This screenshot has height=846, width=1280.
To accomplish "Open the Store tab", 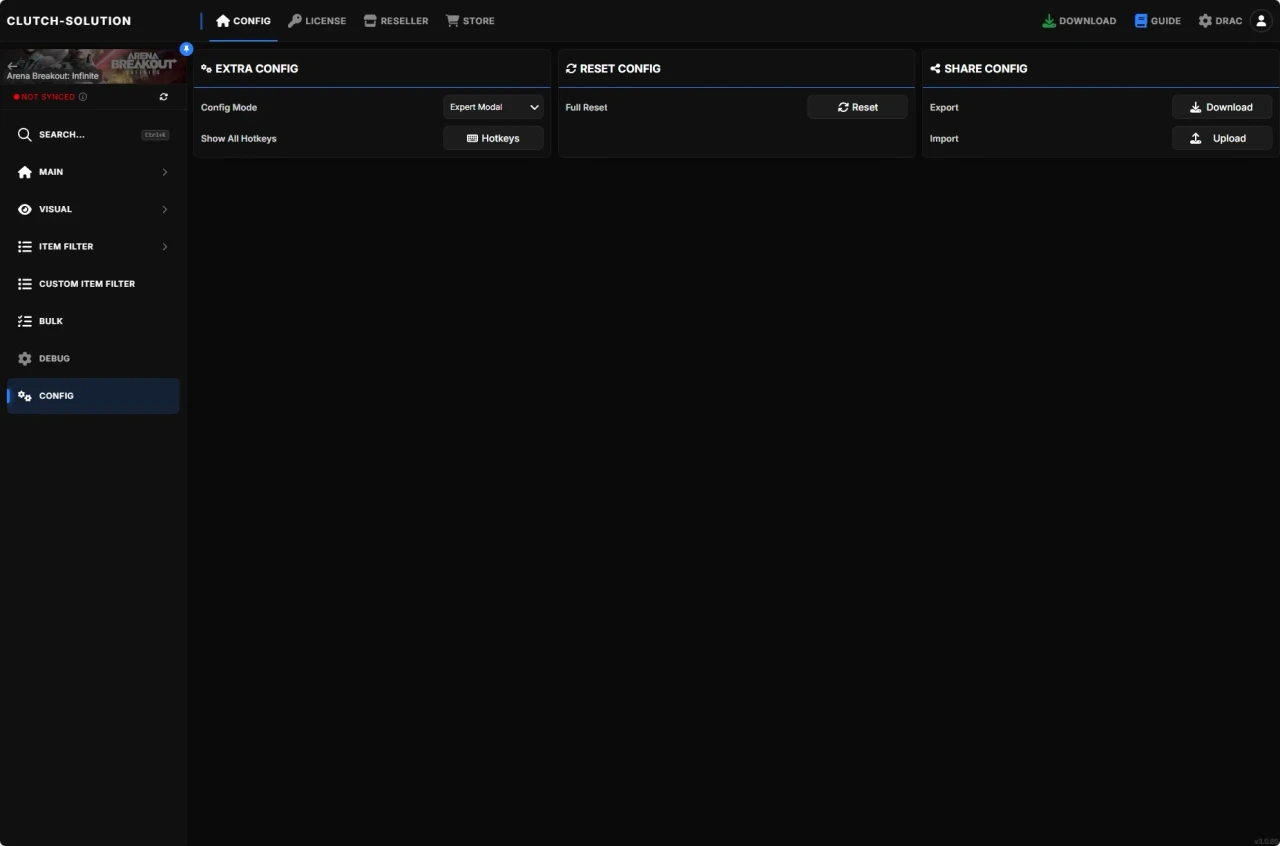I will click(470, 20).
